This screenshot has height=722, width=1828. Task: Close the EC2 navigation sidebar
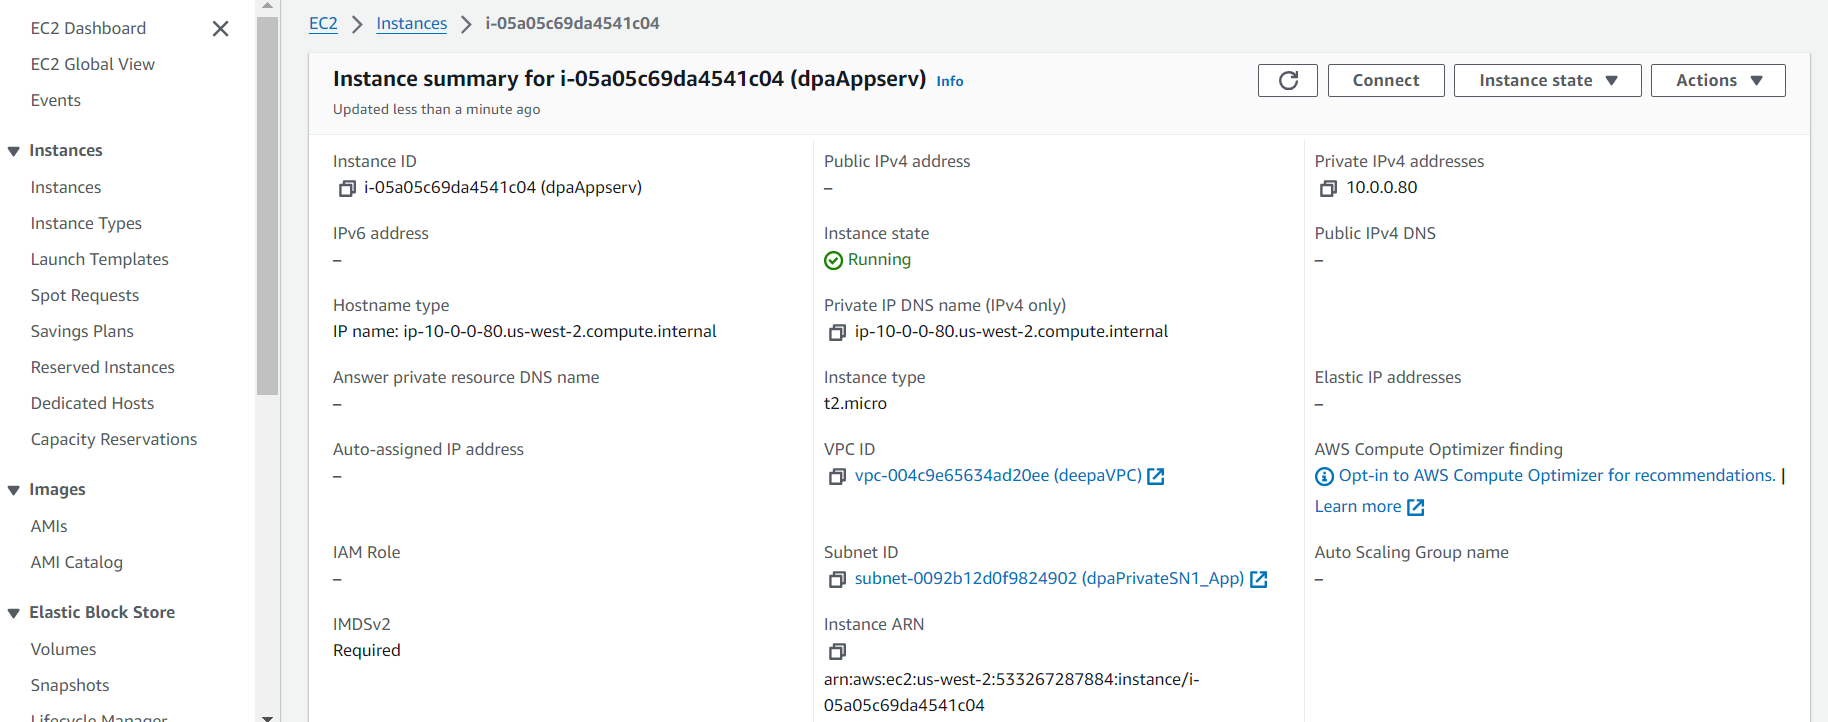220,29
